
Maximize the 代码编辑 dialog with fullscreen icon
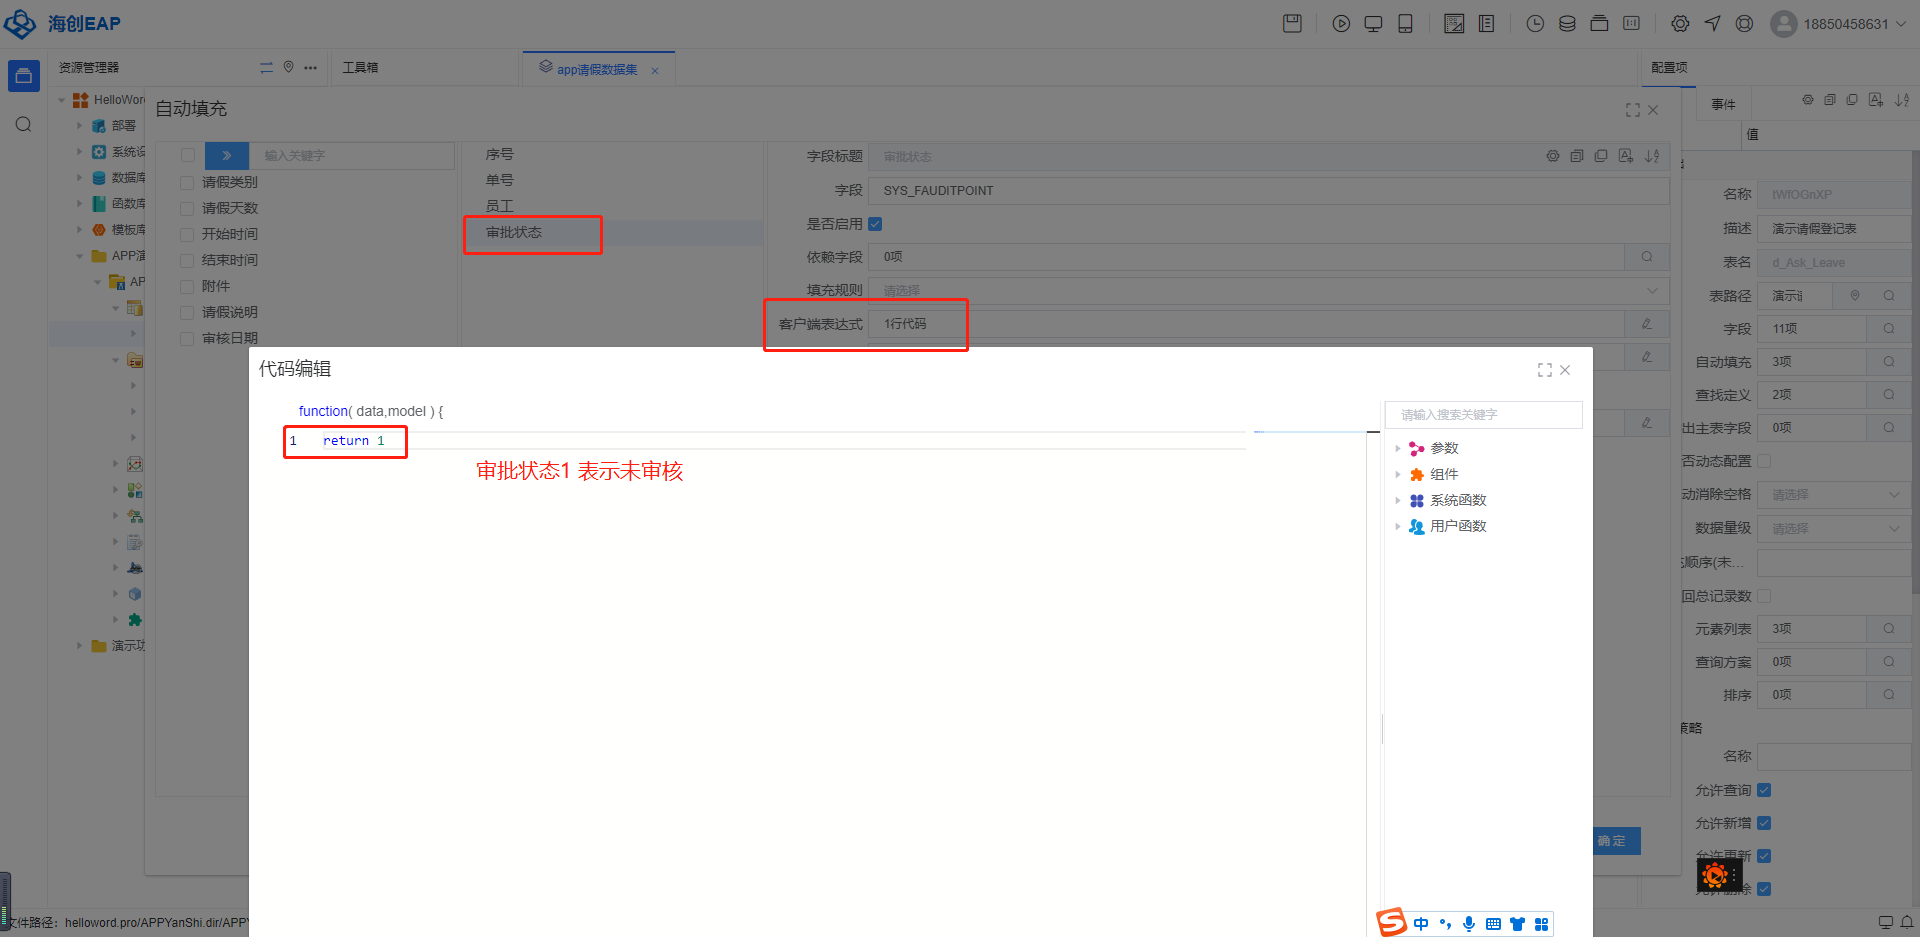(x=1544, y=370)
